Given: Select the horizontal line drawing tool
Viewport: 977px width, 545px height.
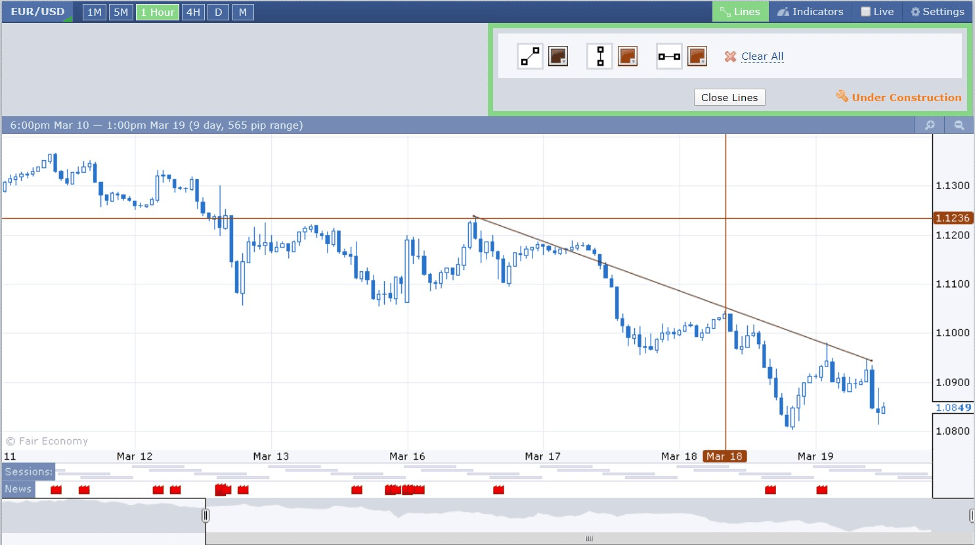Looking at the screenshot, I should pyautogui.click(x=669, y=57).
